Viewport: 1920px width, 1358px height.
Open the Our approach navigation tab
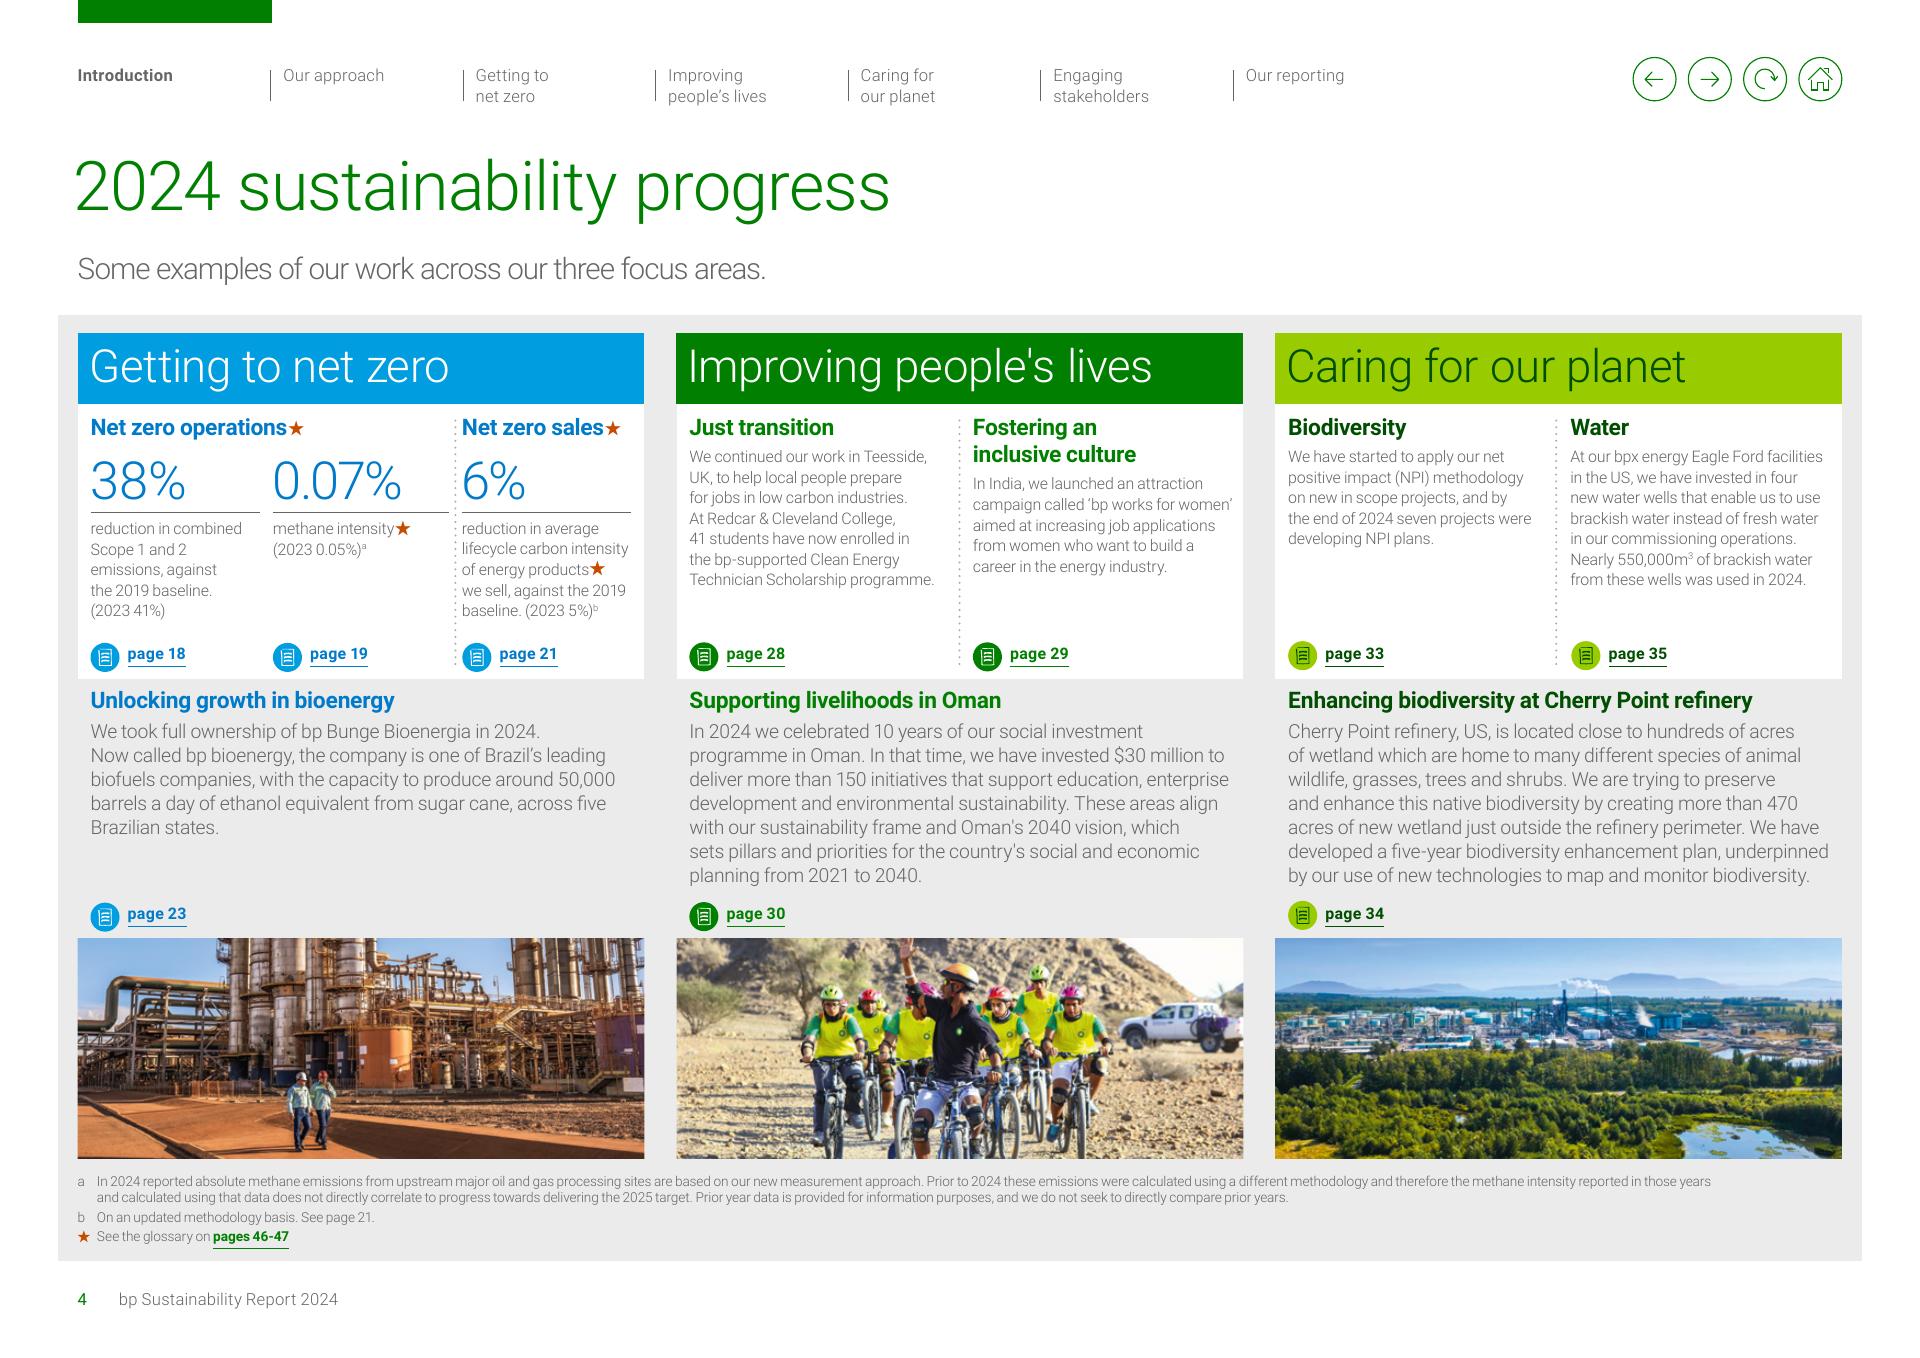(x=333, y=76)
